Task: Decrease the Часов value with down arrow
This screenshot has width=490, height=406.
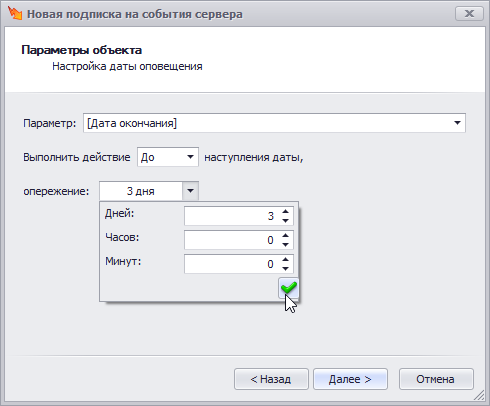Action: (x=285, y=244)
